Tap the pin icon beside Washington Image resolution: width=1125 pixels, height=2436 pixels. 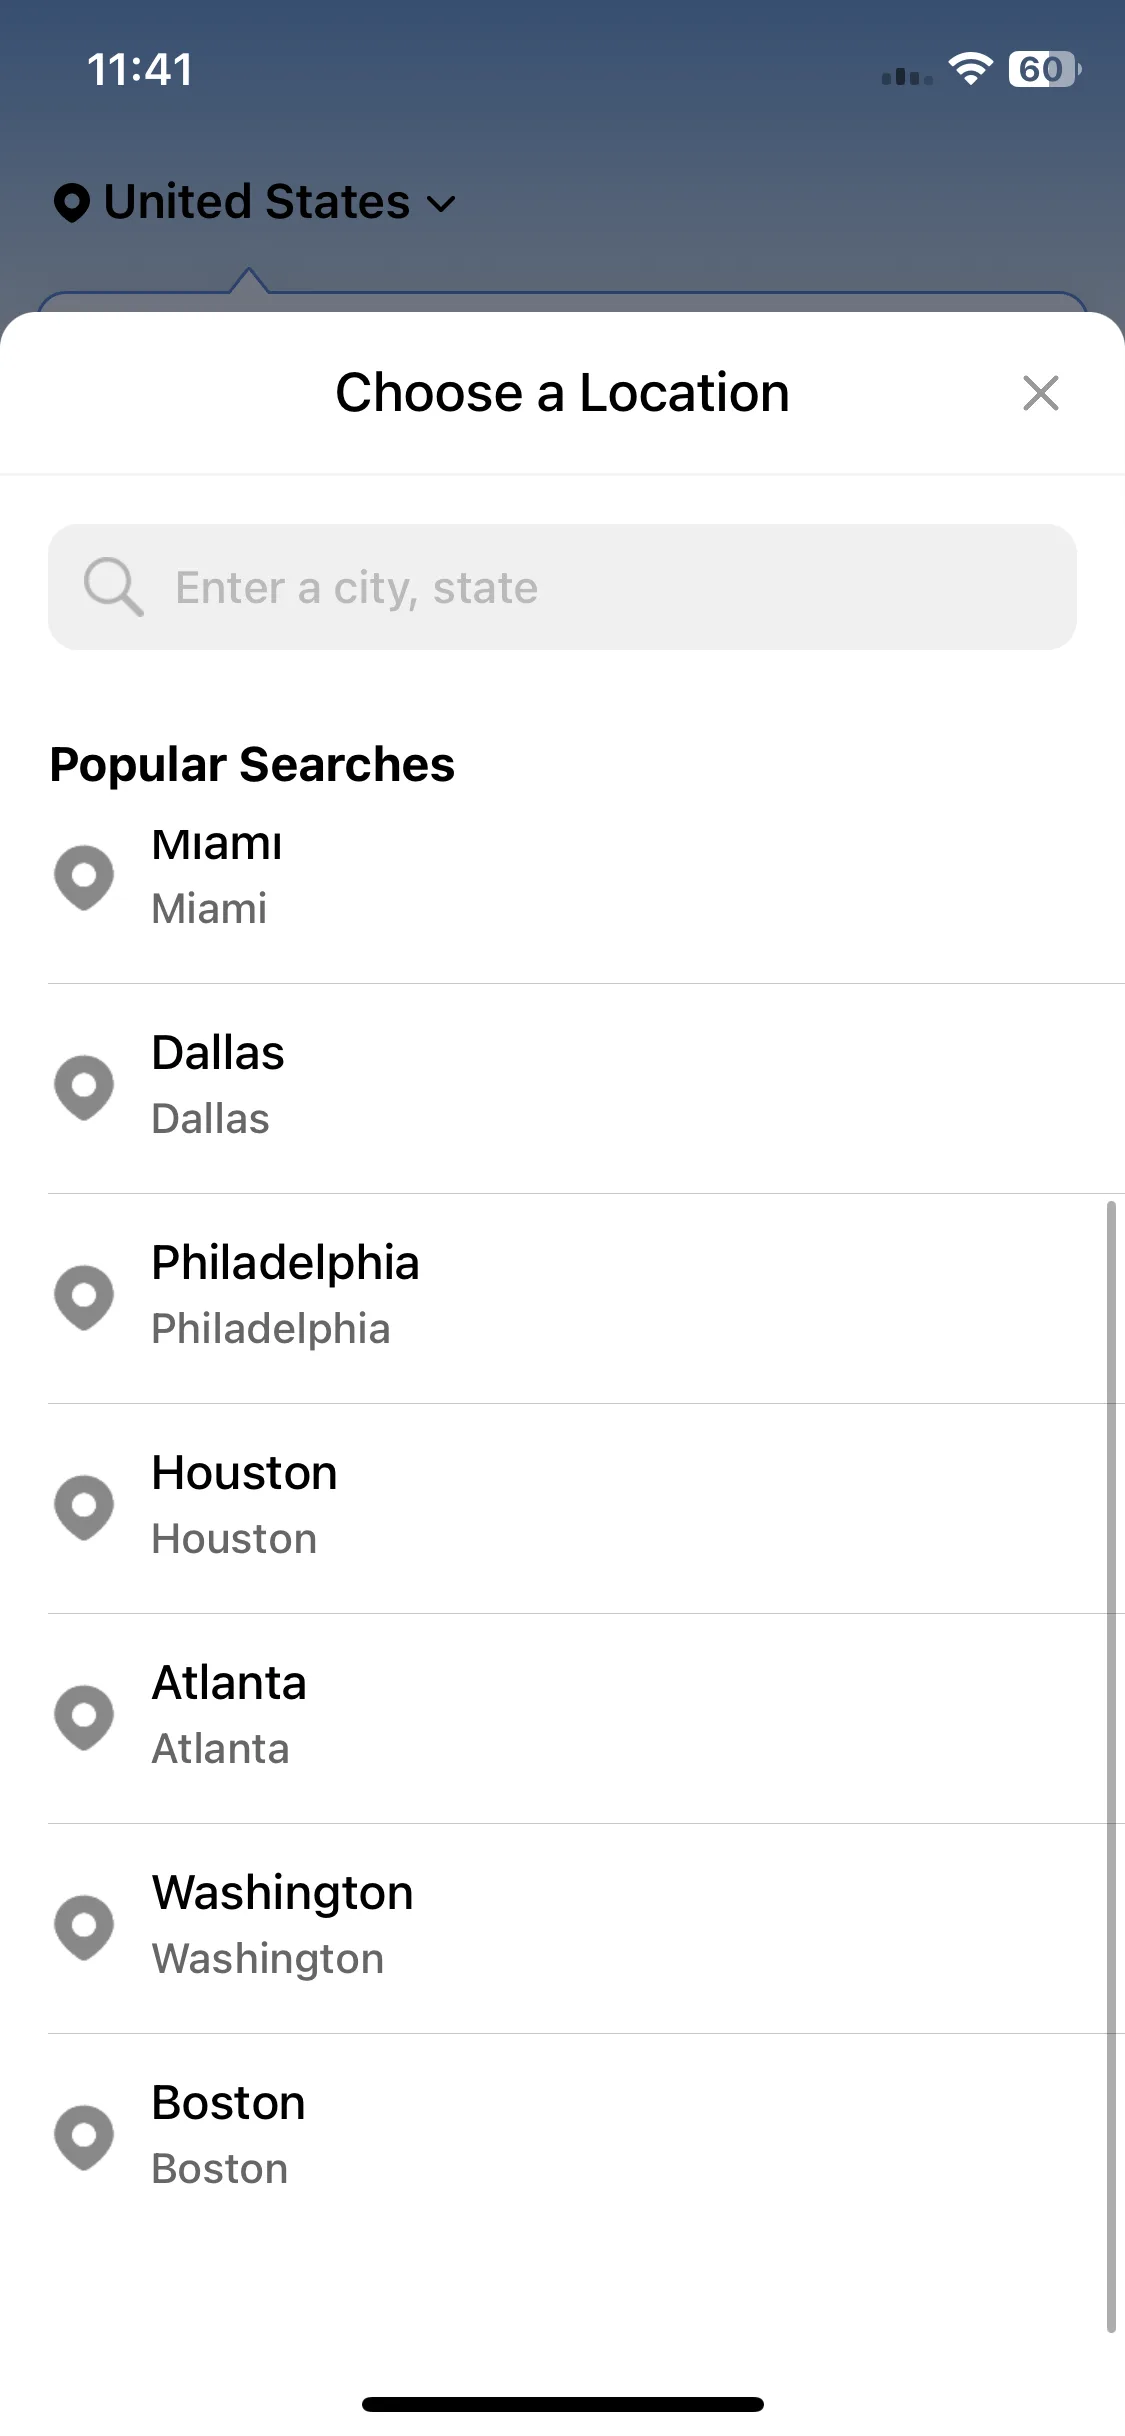click(84, 1927)
